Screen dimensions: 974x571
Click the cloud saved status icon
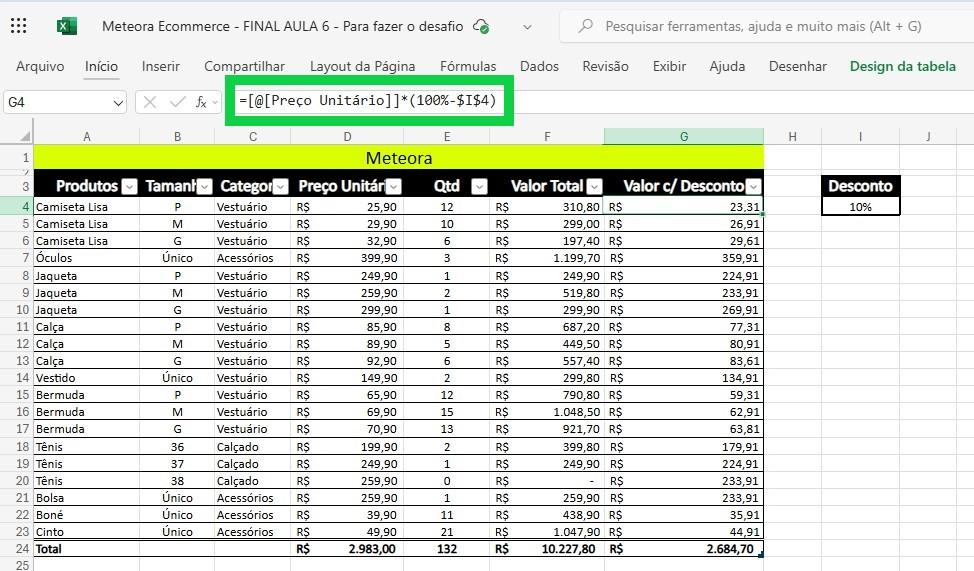tap(481, 26)
